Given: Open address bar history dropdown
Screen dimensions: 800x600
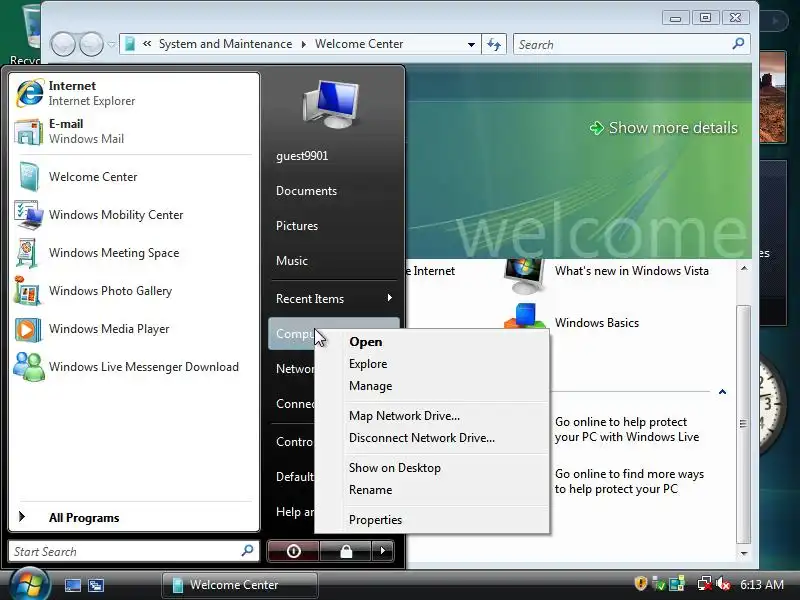Looking at the screenshot, I should (x=471, y=44).
